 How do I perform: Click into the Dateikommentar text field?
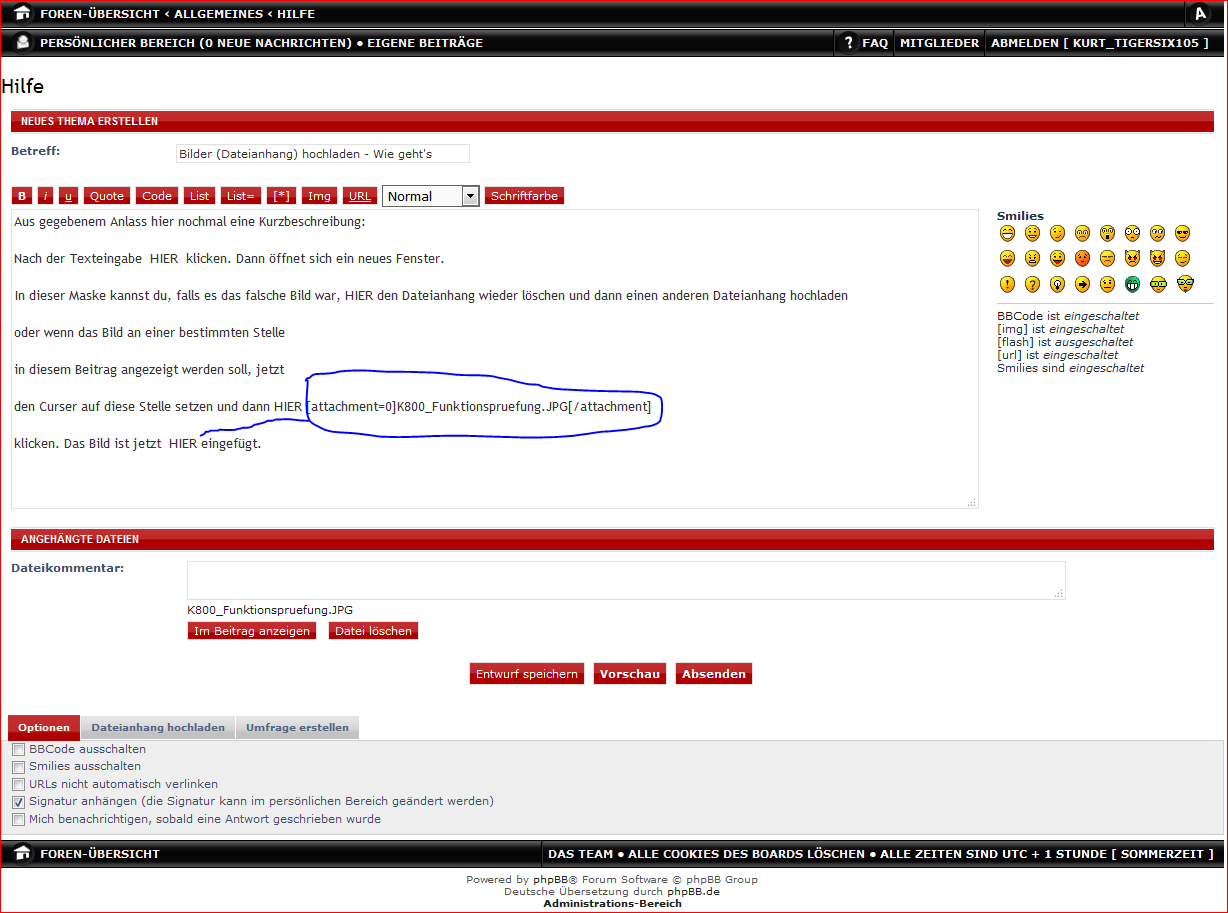click(x=626, y=580)
